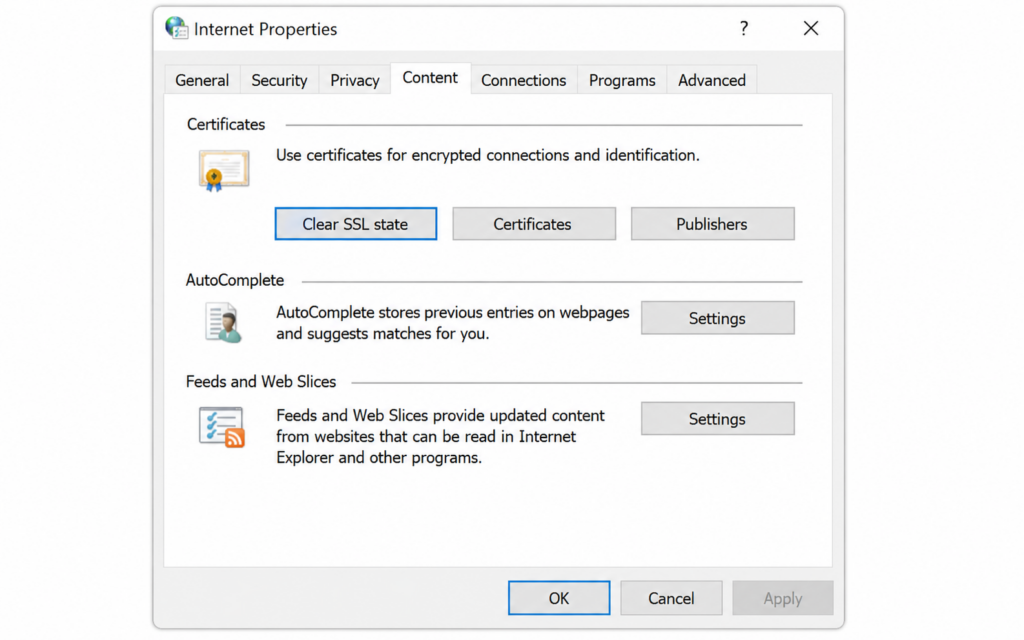This screenshot has height=640, width=1024.
Task: Click the AutoComplete person document icon
Action: (223, 323)
